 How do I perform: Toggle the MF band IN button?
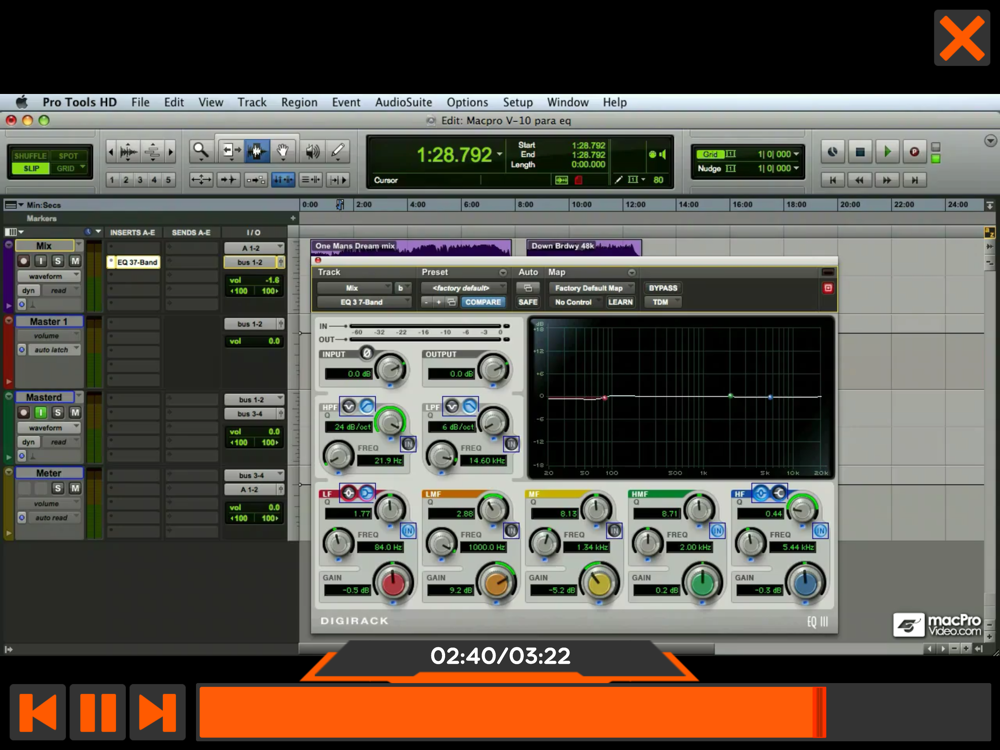pos(614,530)
